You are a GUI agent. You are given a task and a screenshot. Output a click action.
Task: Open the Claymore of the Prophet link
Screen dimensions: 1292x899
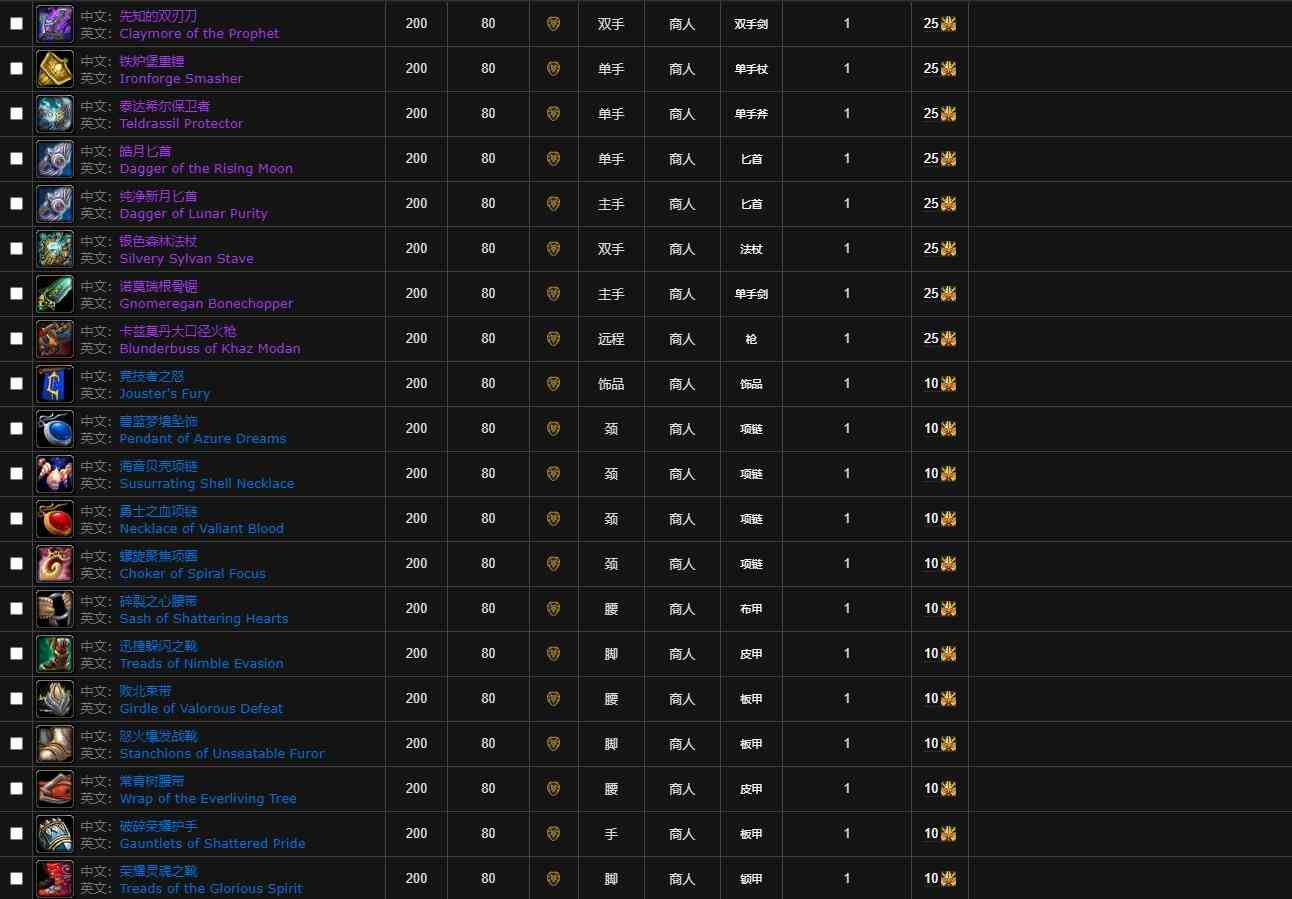[x=199, y=33]
